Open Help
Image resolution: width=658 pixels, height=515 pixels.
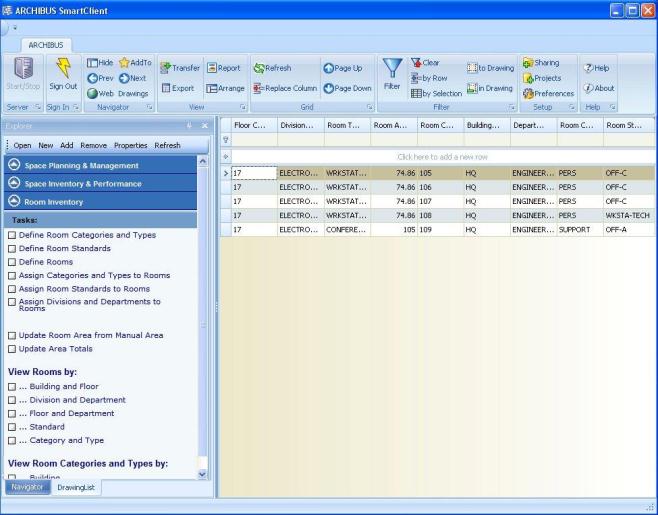596,68
